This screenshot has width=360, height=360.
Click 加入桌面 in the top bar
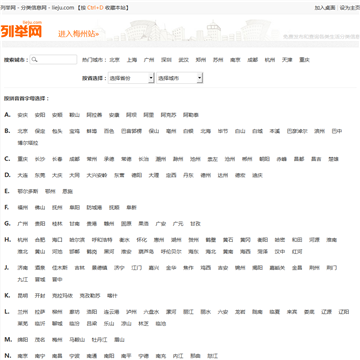point(325,8)
